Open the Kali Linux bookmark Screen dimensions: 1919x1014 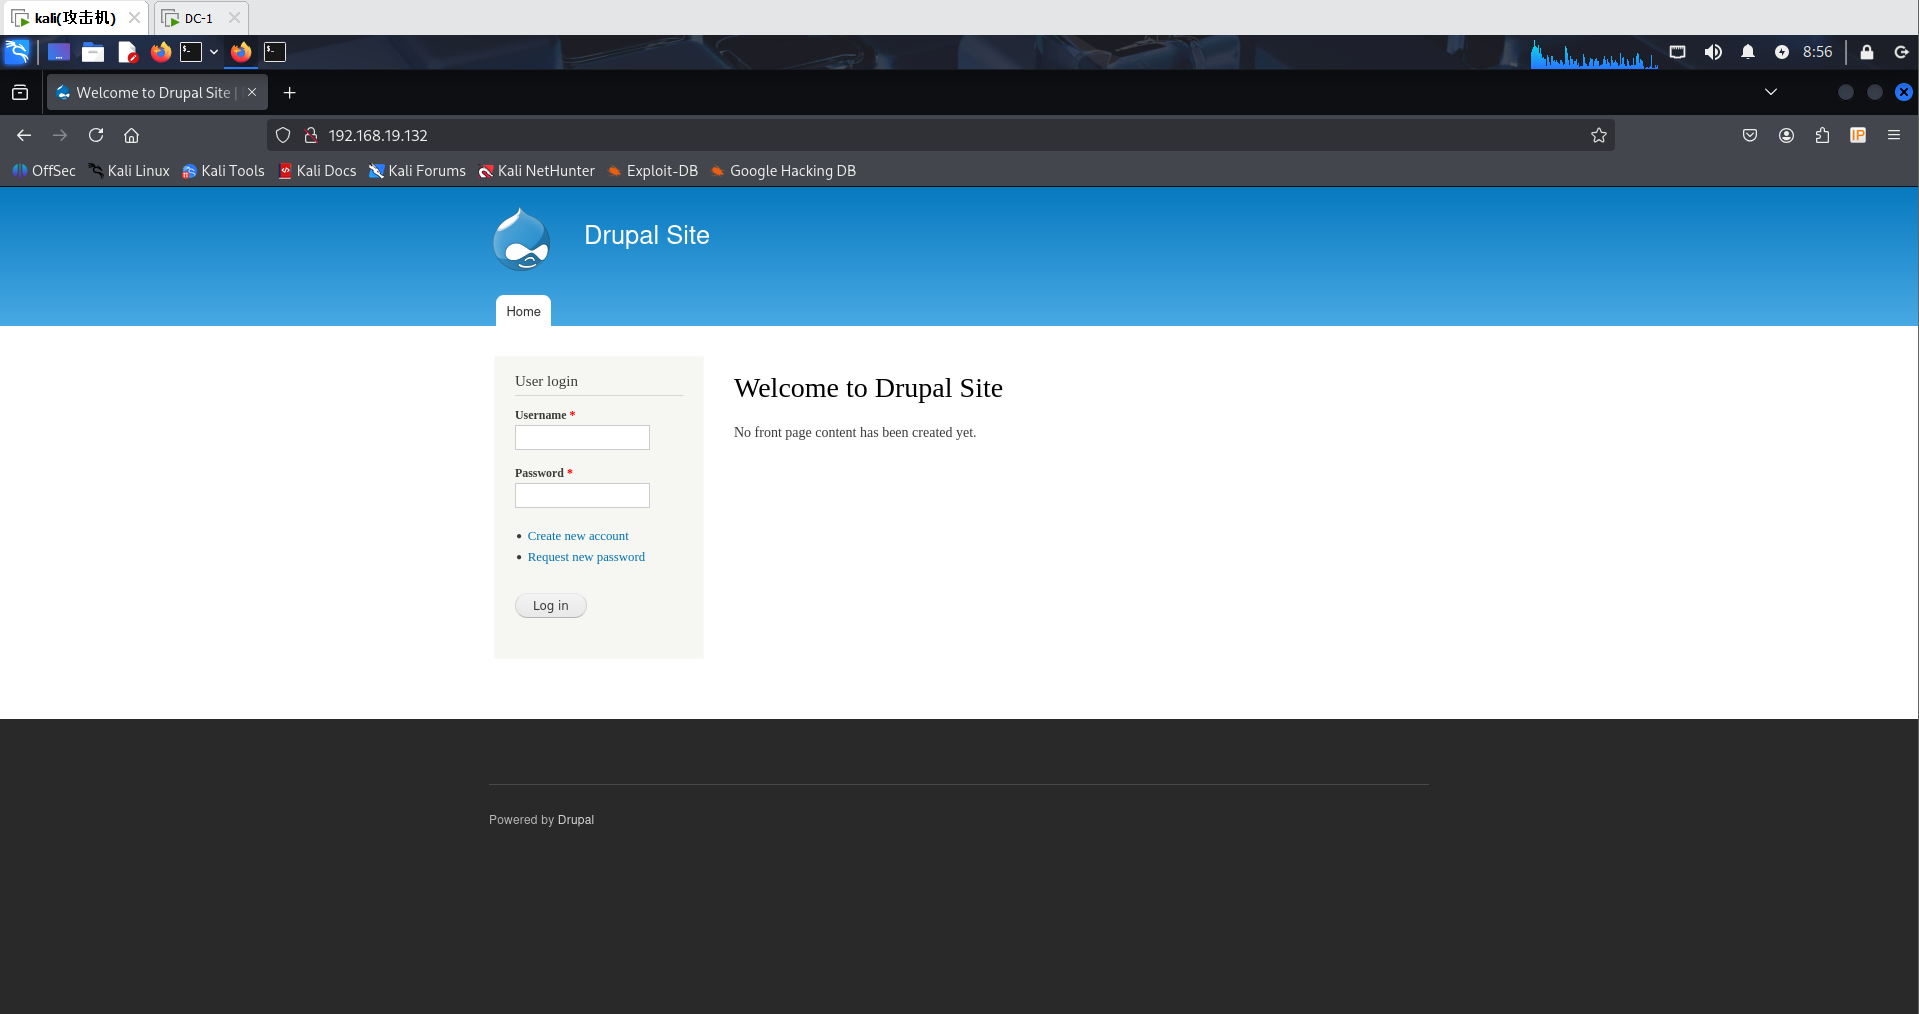tap(129, 171)
